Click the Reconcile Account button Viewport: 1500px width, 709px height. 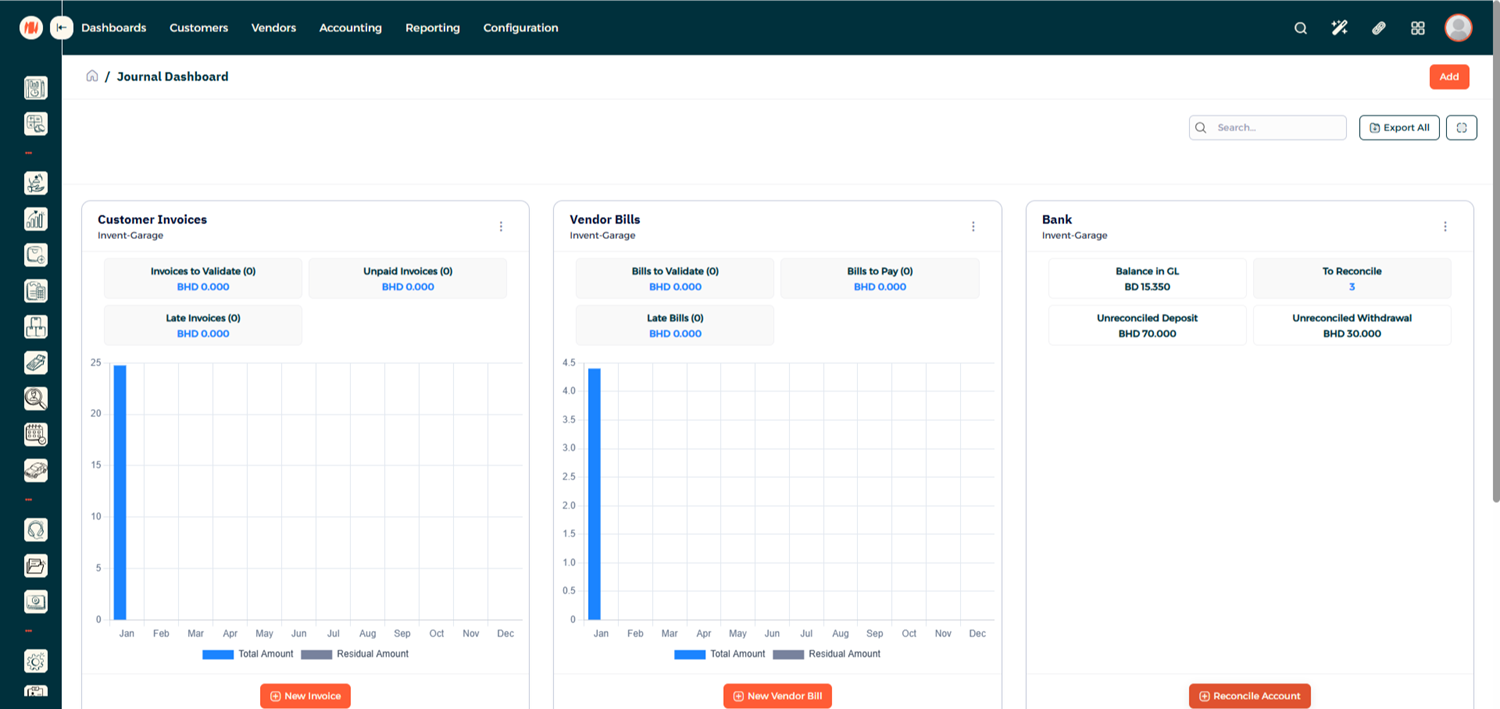tap(1249, 696)
